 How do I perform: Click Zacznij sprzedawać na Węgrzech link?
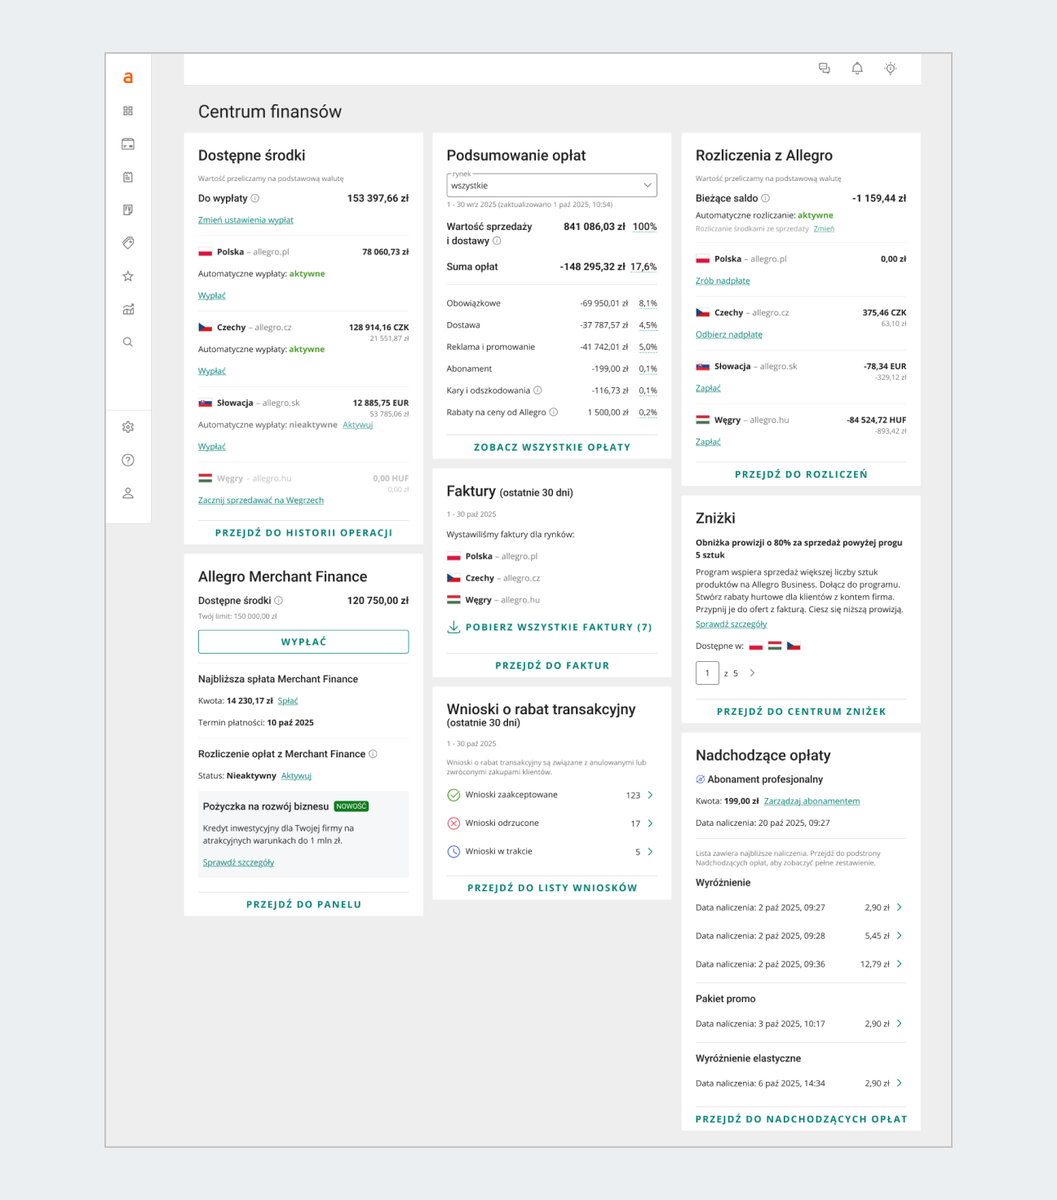tap(261, 500)
